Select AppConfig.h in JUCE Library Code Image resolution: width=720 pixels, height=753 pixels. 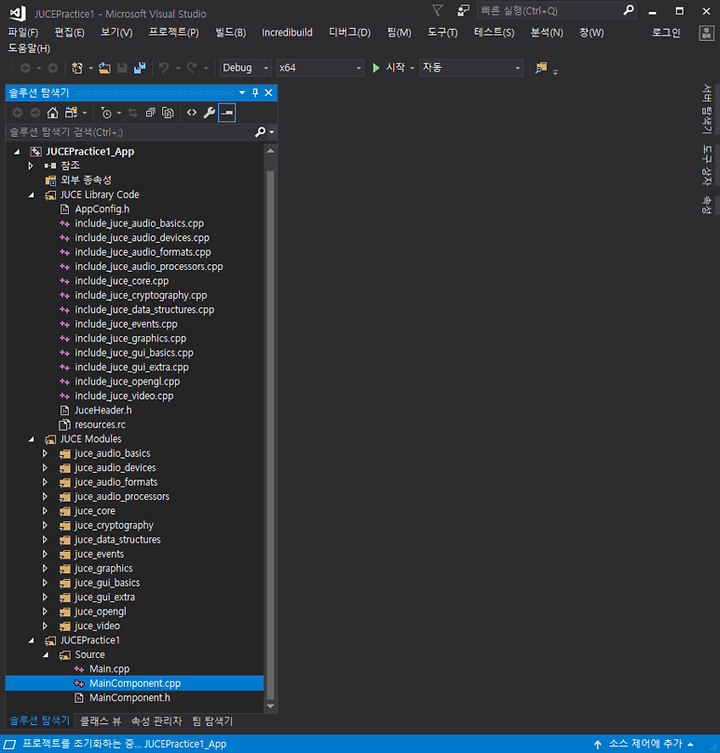pyautogui.click(x=102, y=209)
